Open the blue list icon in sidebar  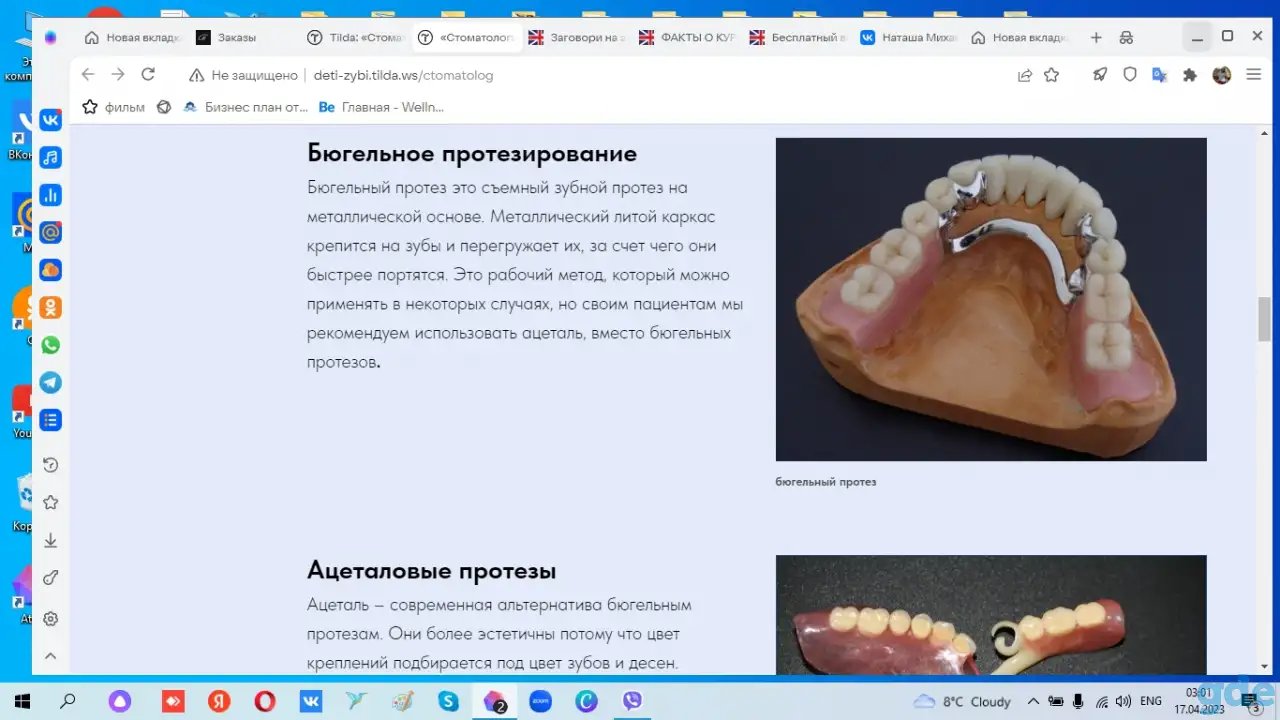[50, 420]
